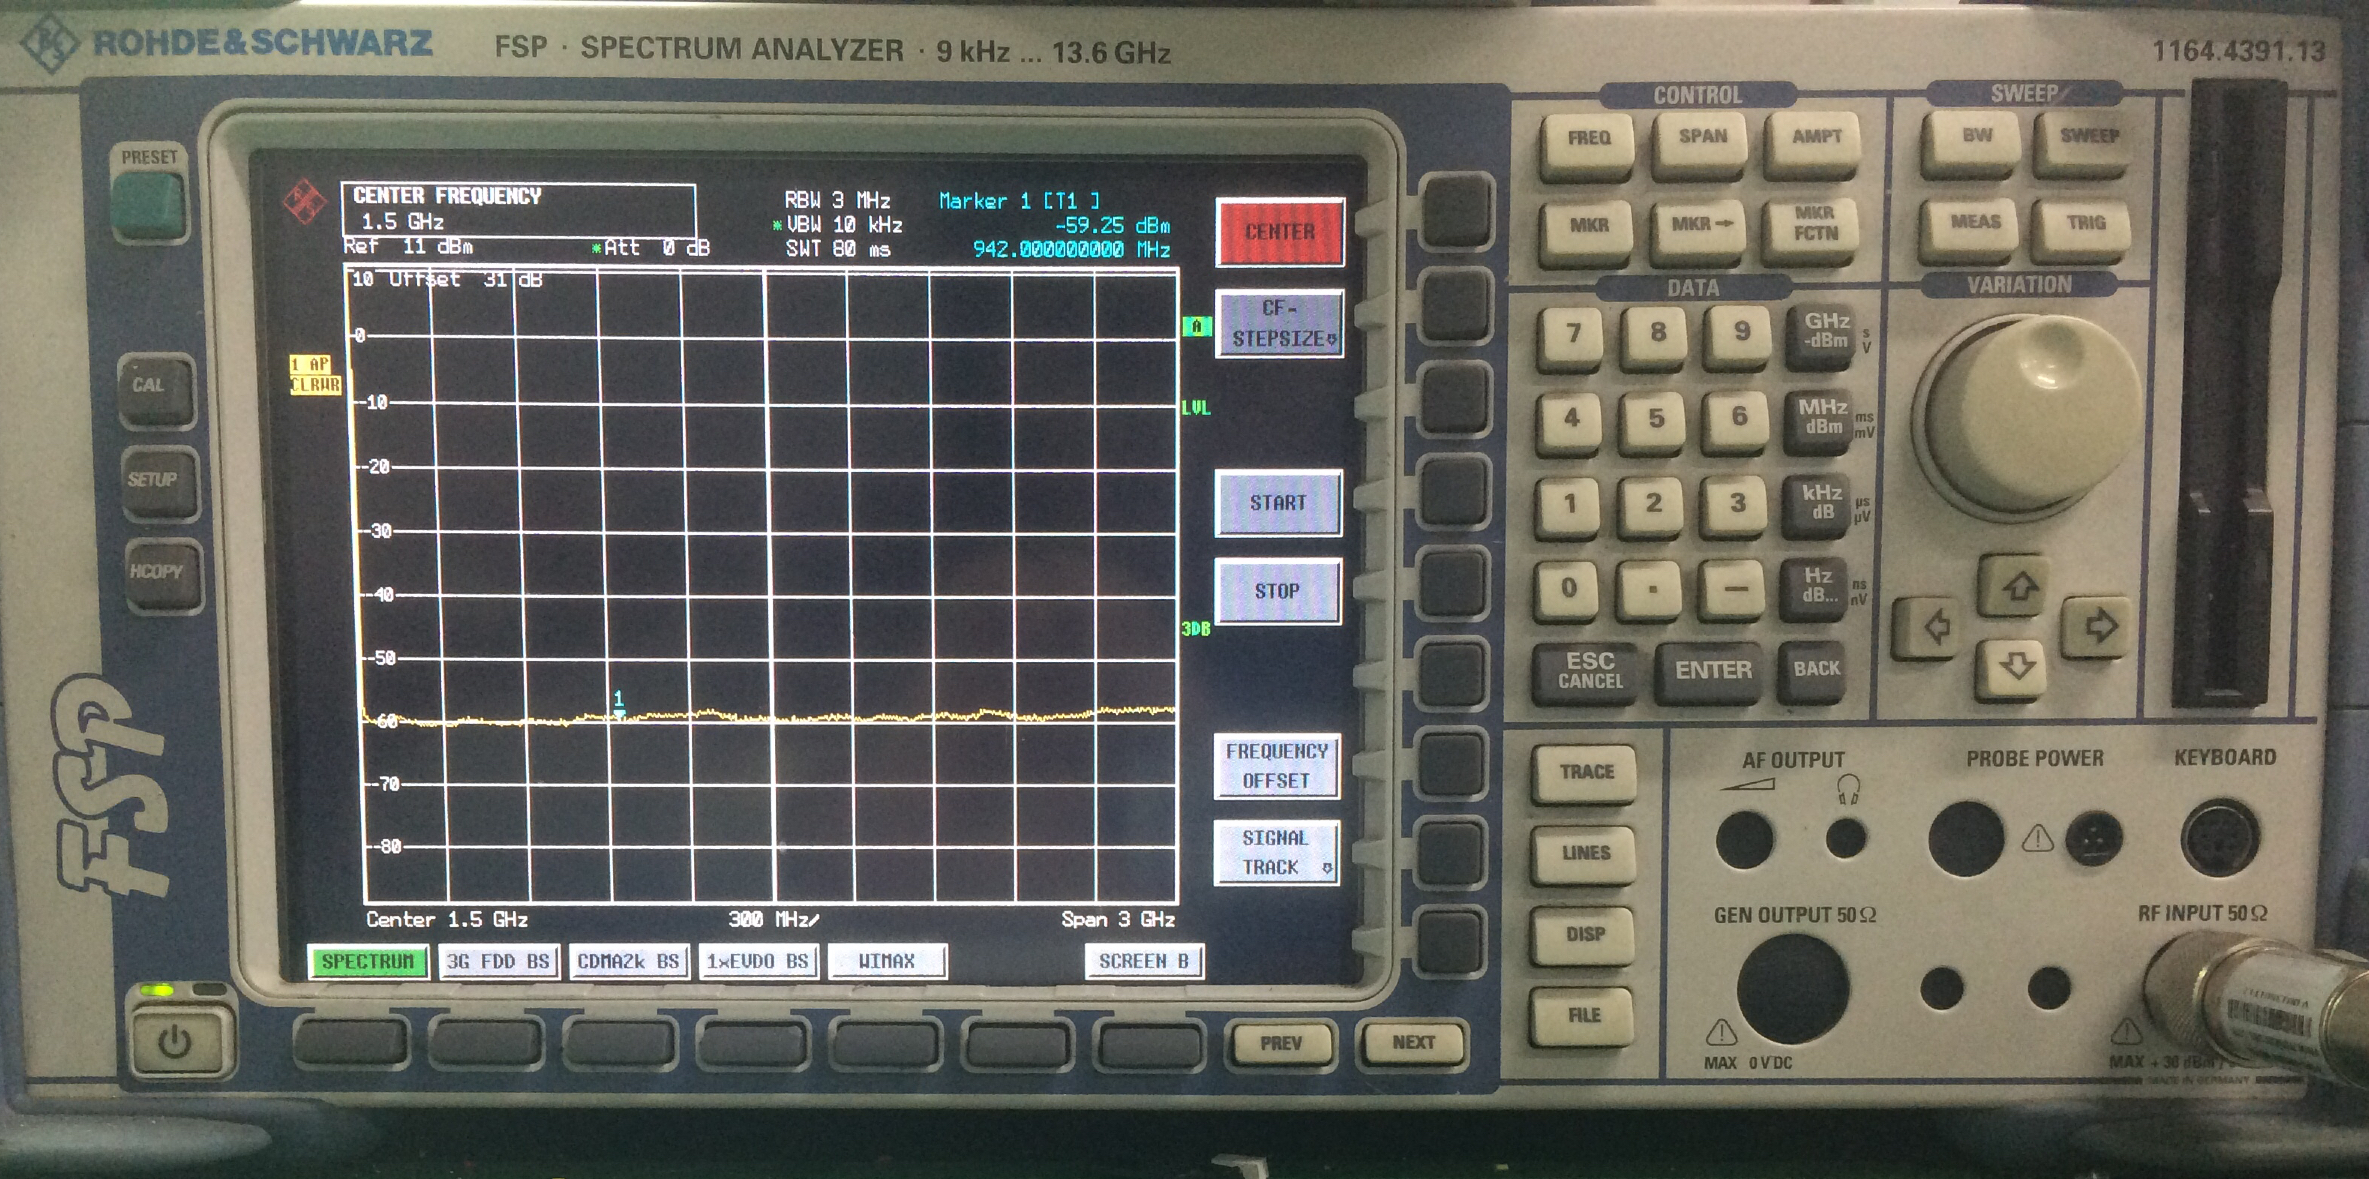The height and width of the screenshot is (1179, 2369).
Task: Expand the SIGNAL TRACK softkey submenu
Action: 1275,853
